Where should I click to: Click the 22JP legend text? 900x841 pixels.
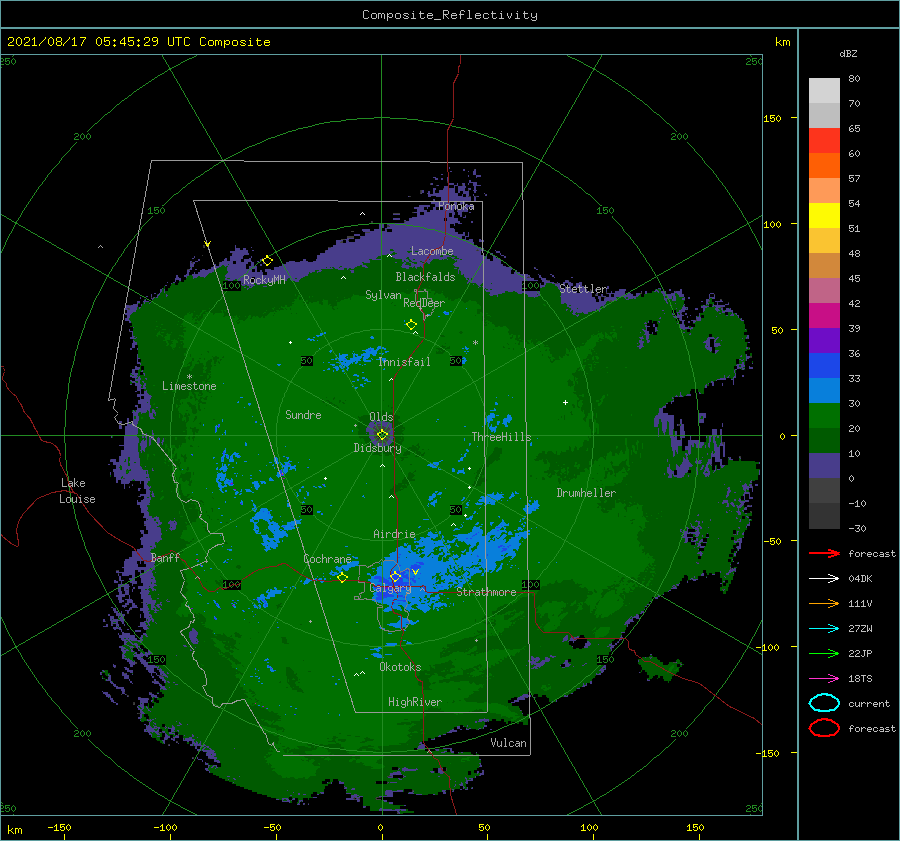tap(860, 653)
